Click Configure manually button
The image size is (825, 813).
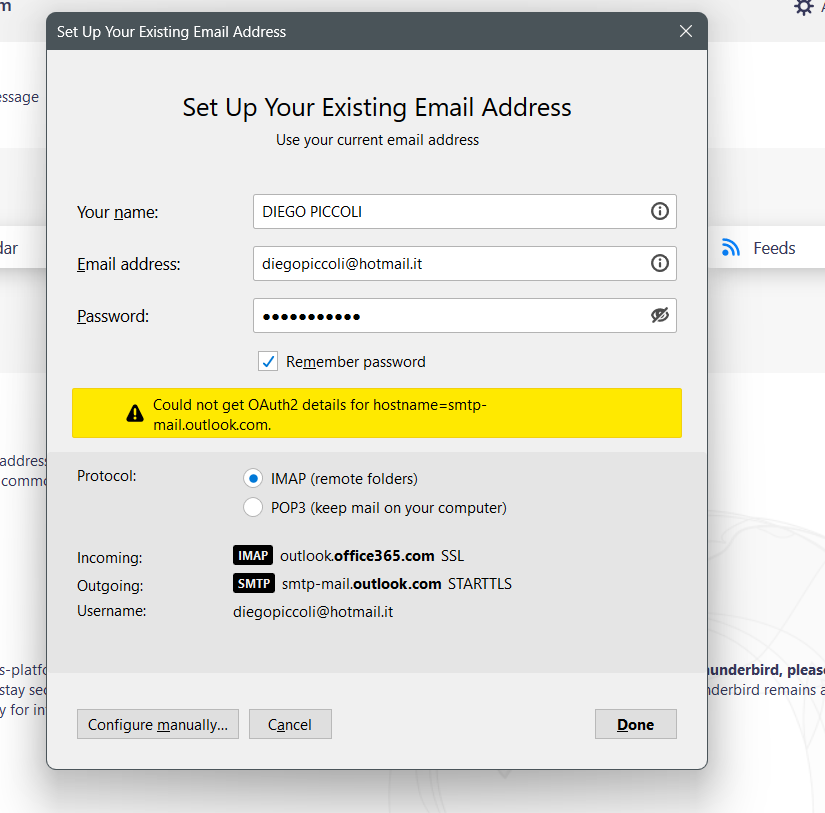click(158, 724)
